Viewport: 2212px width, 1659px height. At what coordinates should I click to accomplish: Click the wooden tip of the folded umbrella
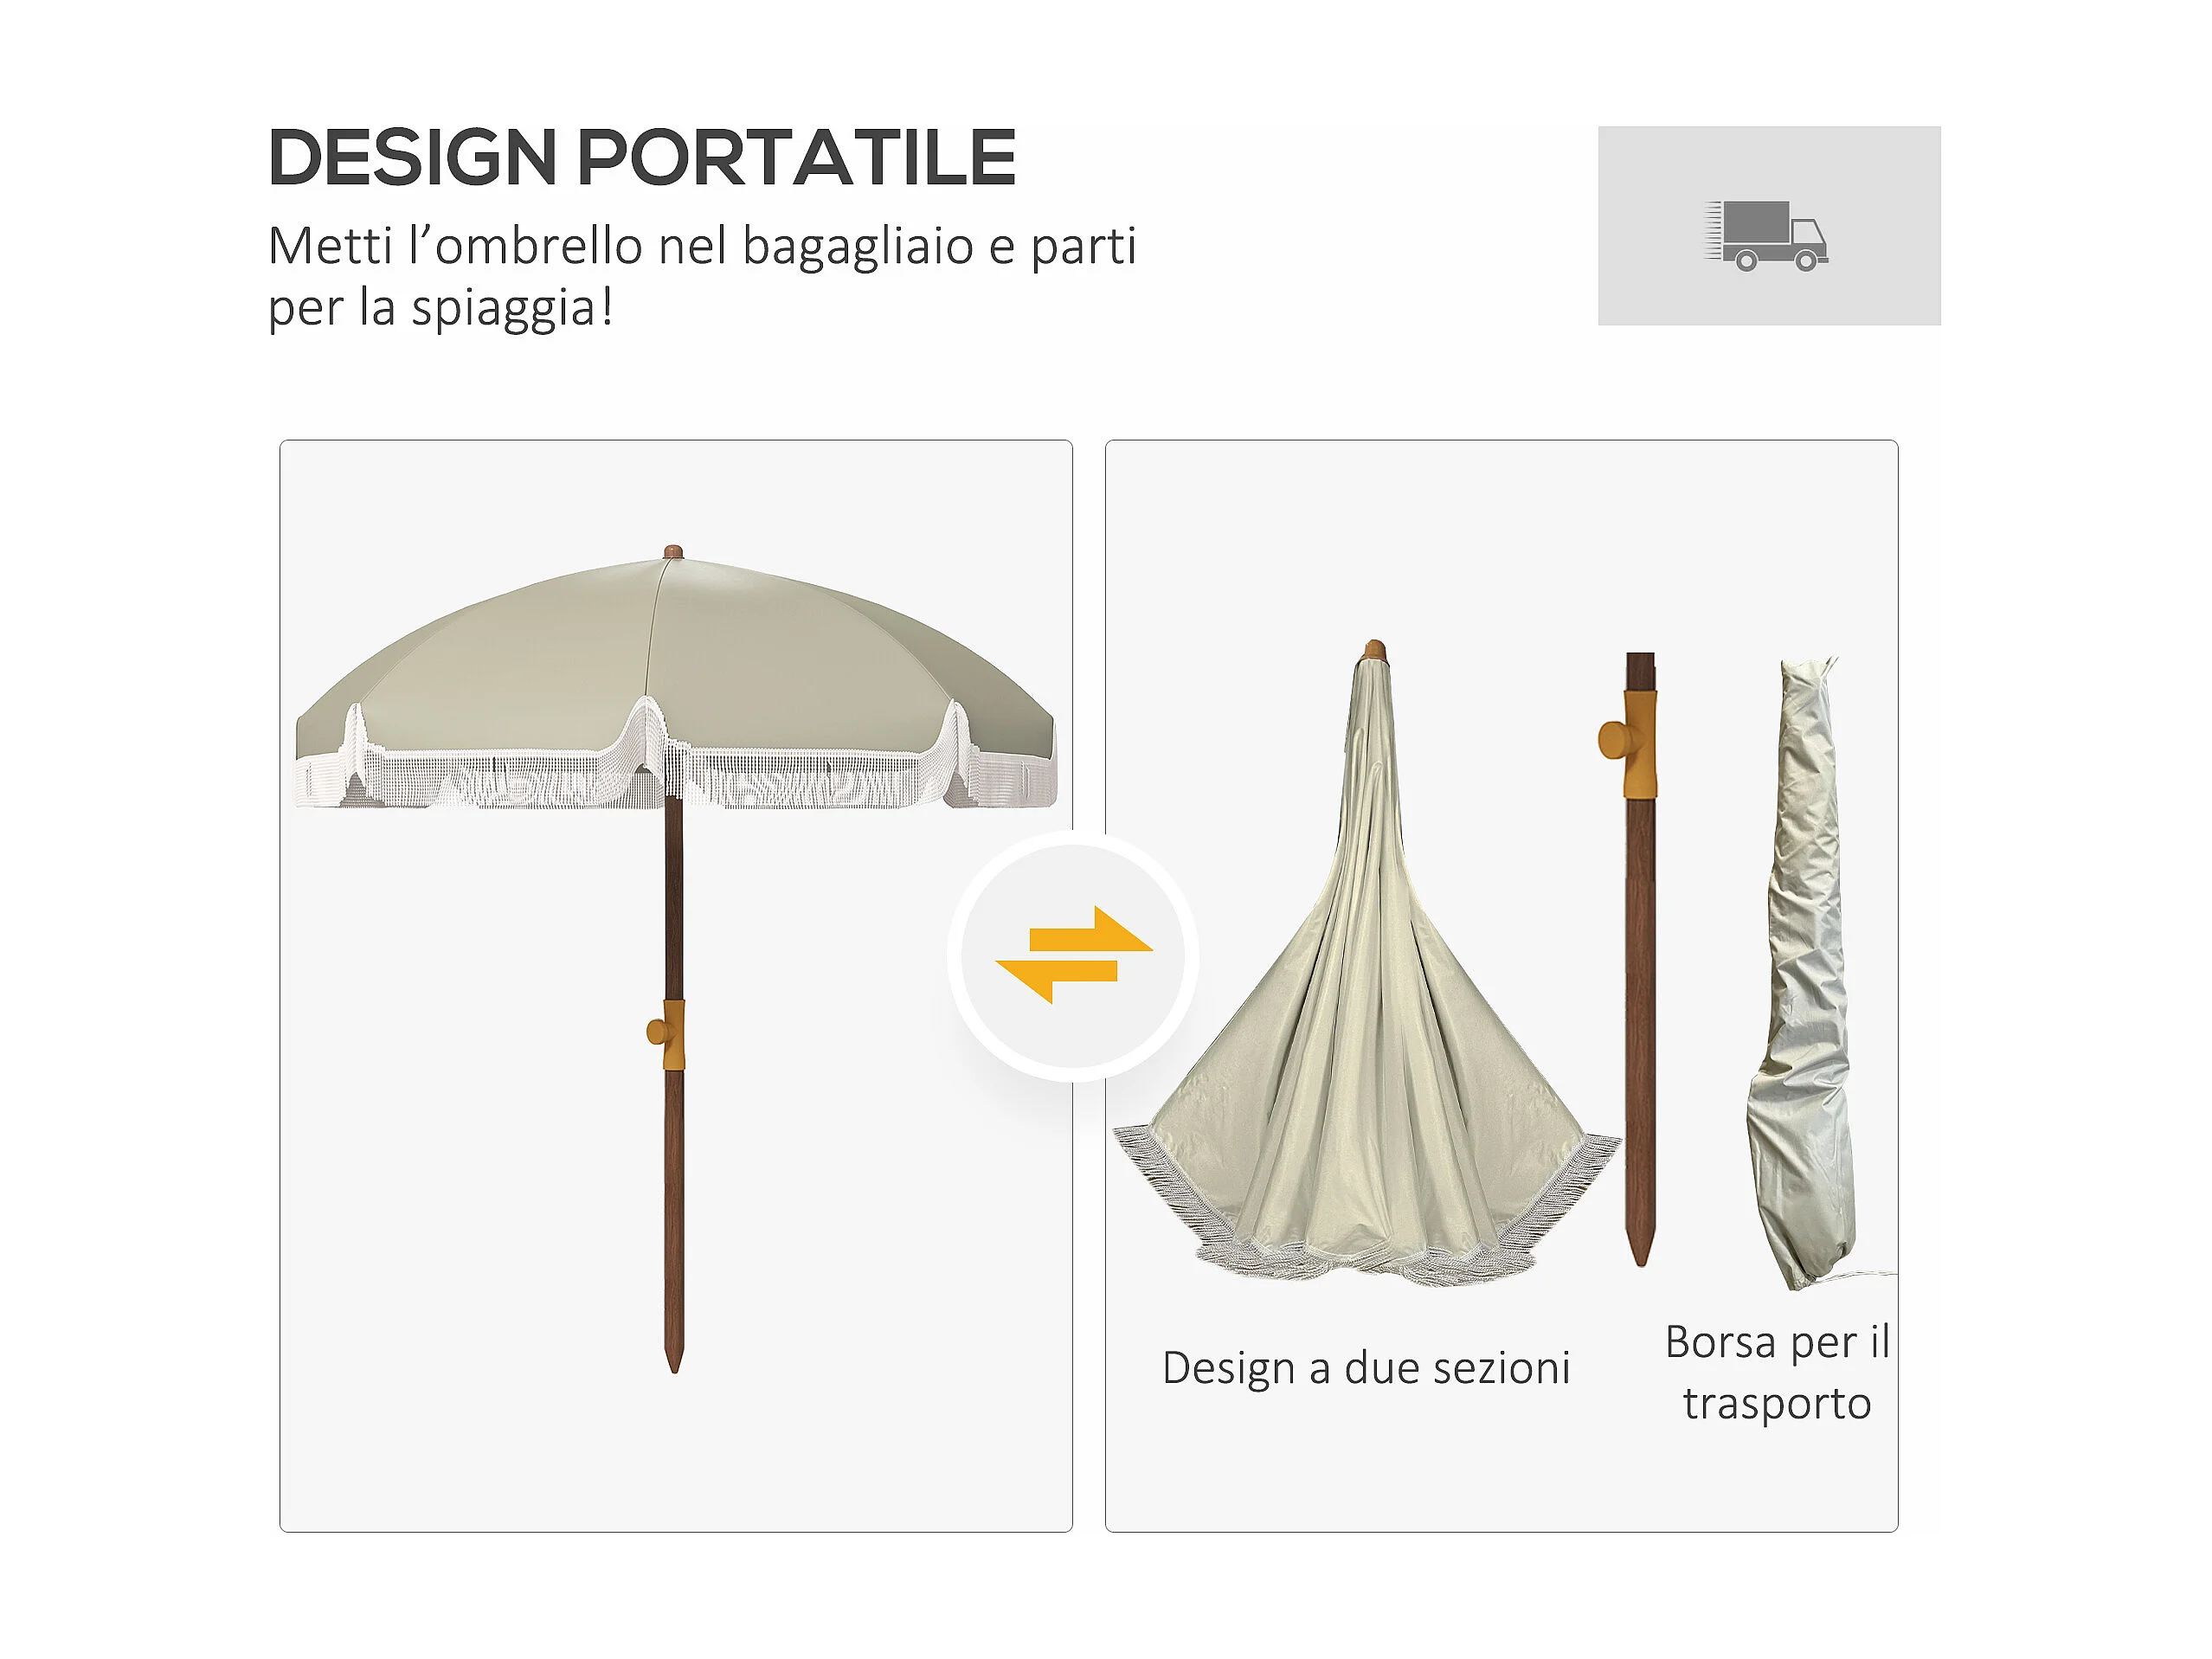[1375, 649]
